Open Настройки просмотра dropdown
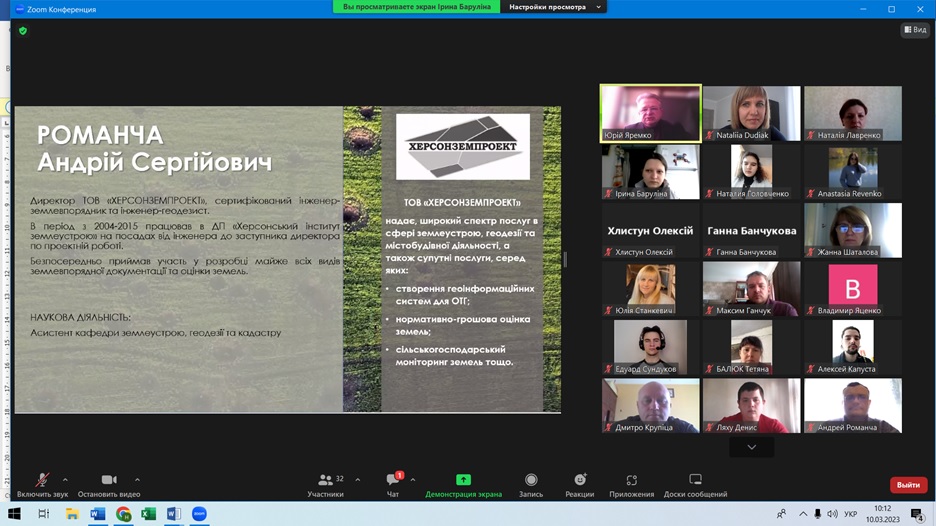The image size is (936, 526). coord(555,7)
